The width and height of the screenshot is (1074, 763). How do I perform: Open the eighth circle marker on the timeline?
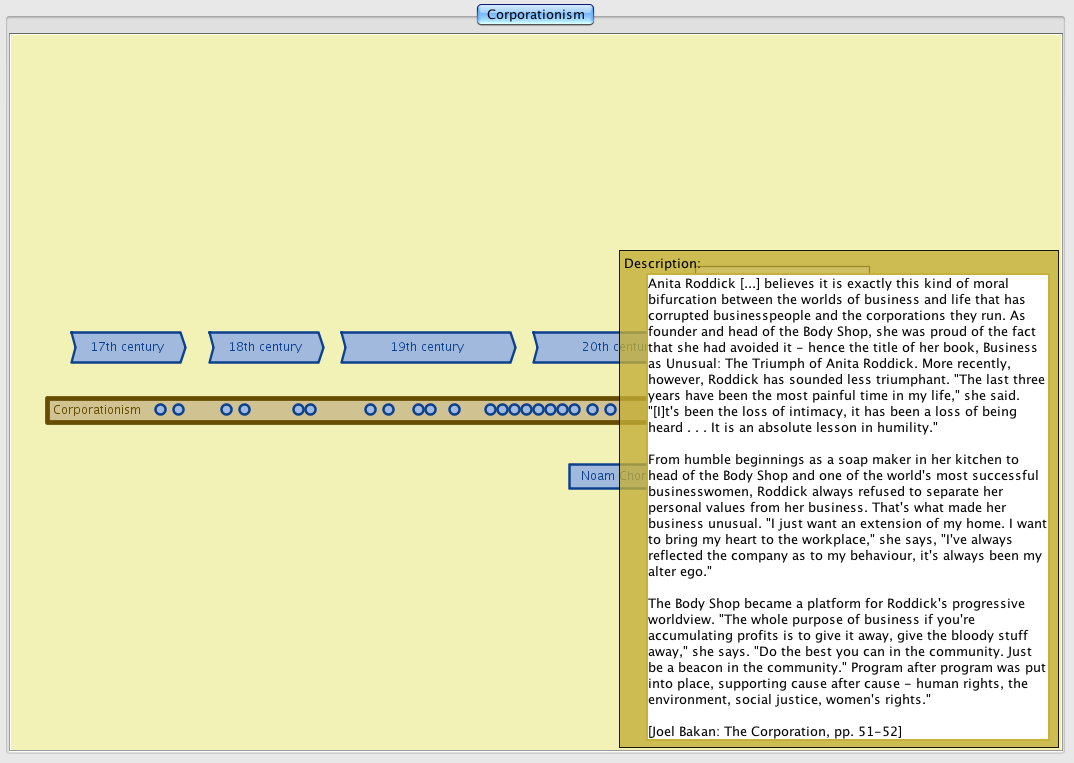pos(388,410)
